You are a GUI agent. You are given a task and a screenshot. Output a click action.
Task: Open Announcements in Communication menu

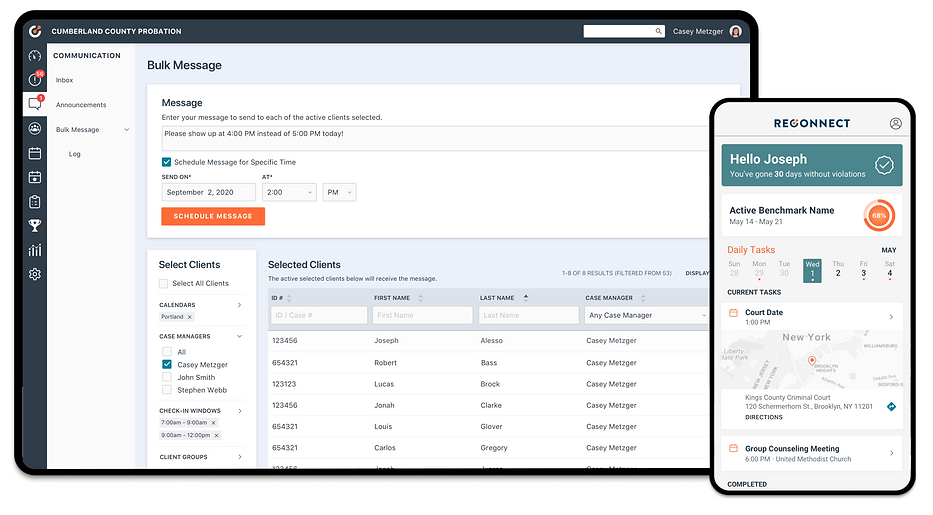pos(81,105)
